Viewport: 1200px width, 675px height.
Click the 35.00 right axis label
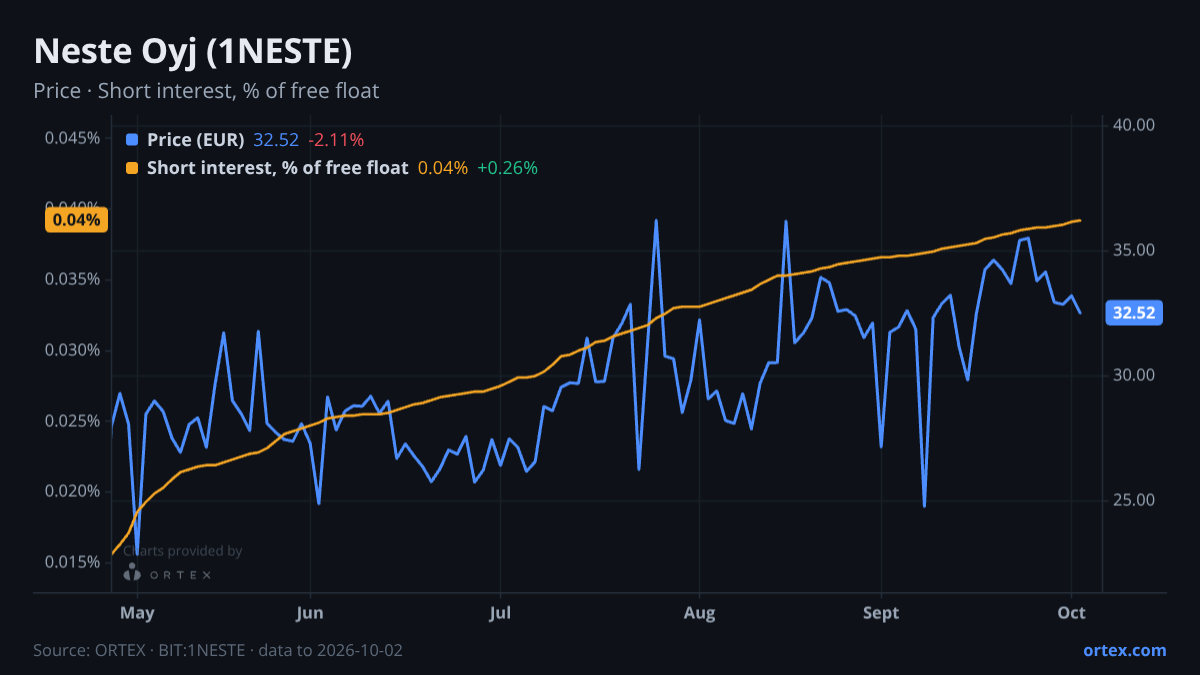click(1134, 250)
